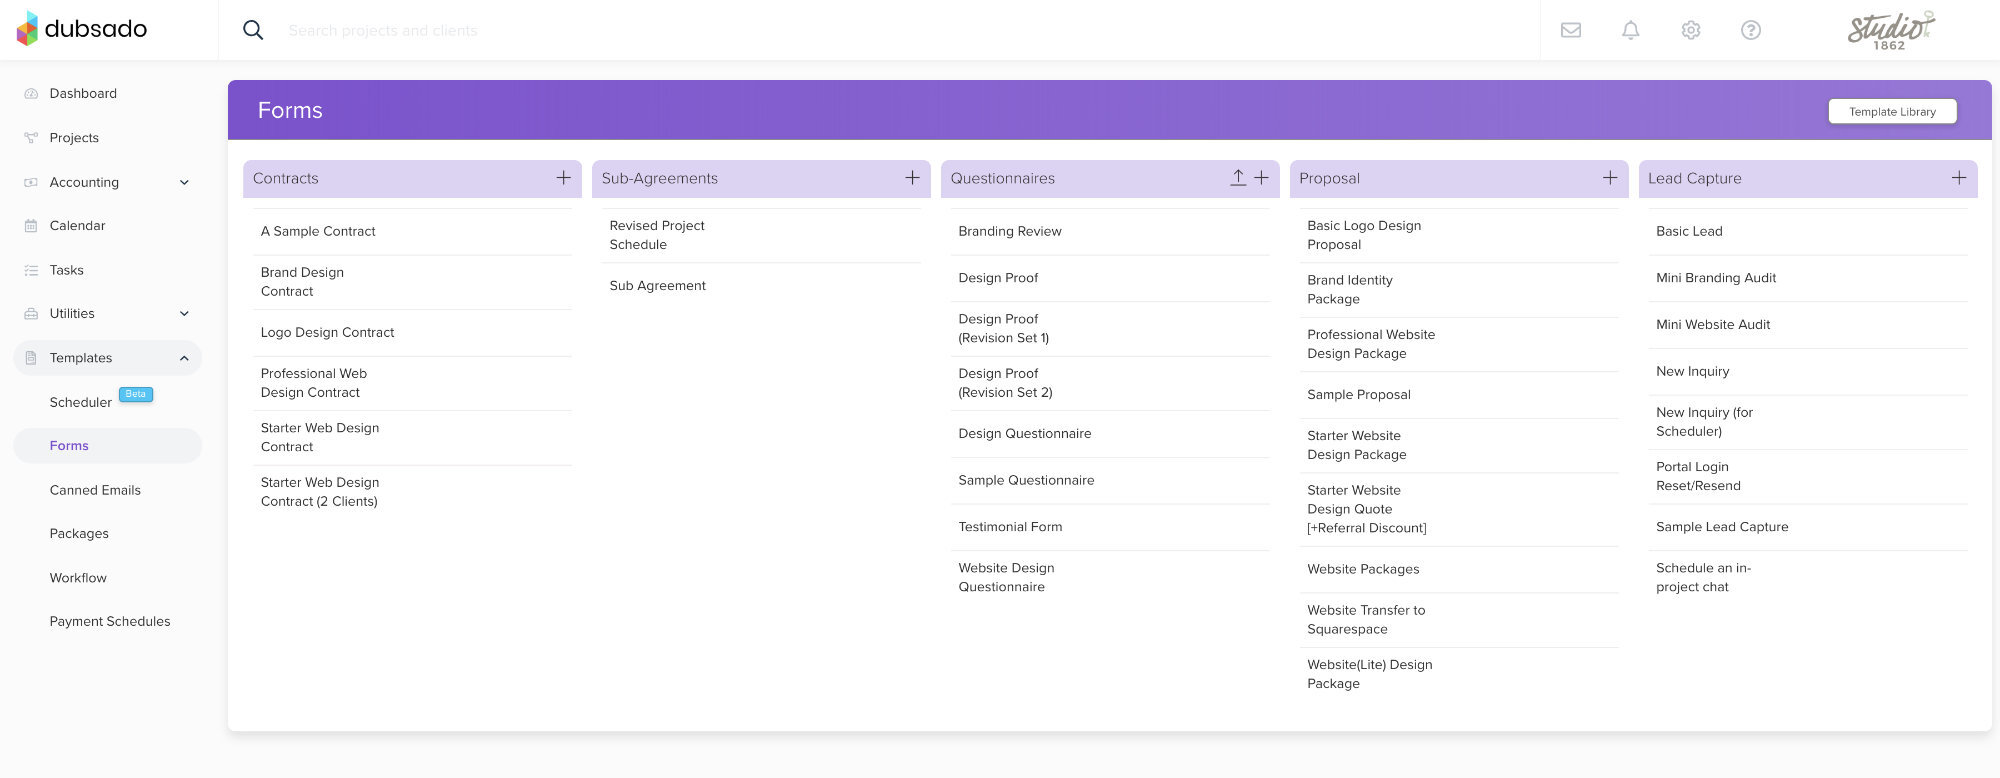Open Basic Lead capture form
The image size is (2000, 778).
(1689, 231)
